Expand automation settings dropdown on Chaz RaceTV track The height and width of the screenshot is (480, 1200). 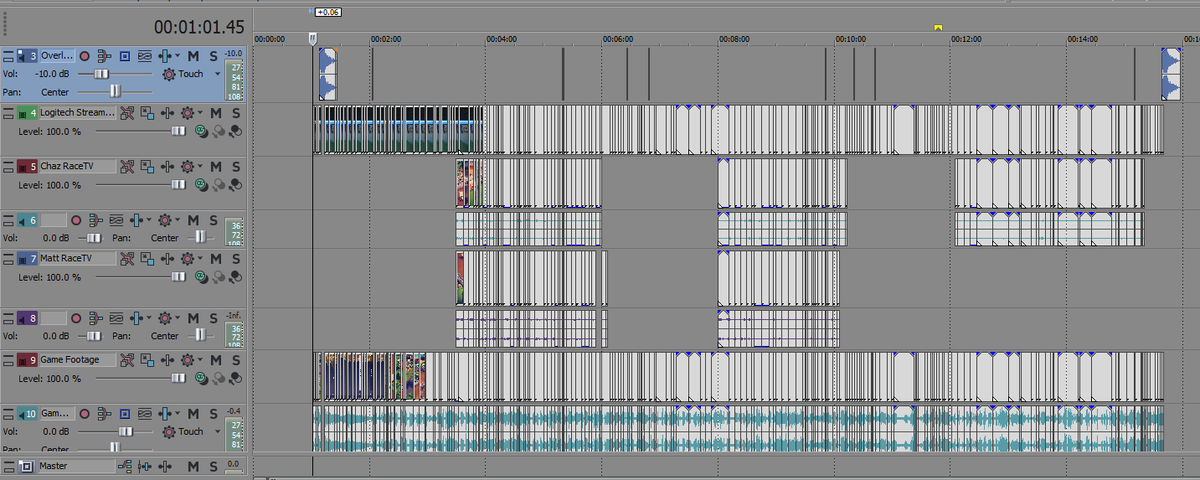(199, 167)
